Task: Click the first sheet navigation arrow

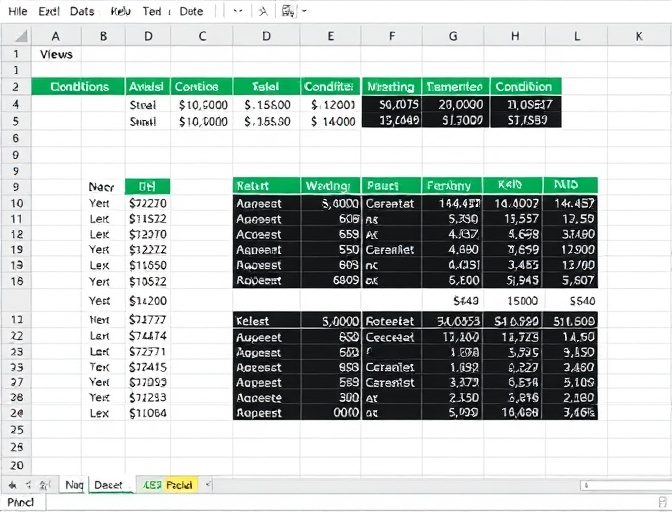Action: tap(13, 485)
